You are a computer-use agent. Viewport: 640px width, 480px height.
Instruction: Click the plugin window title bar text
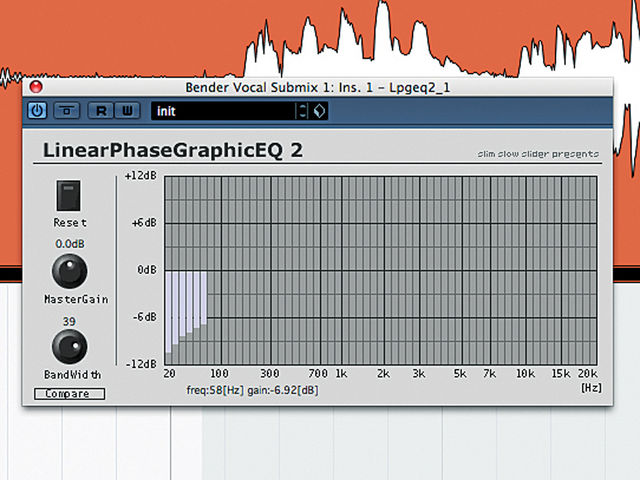318,87
